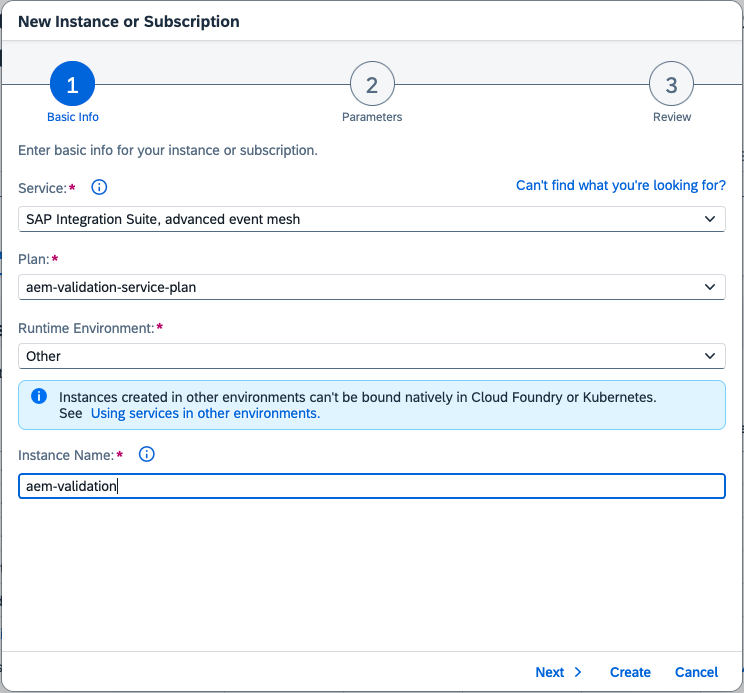Click the Next button

click(x=558, y=672)
